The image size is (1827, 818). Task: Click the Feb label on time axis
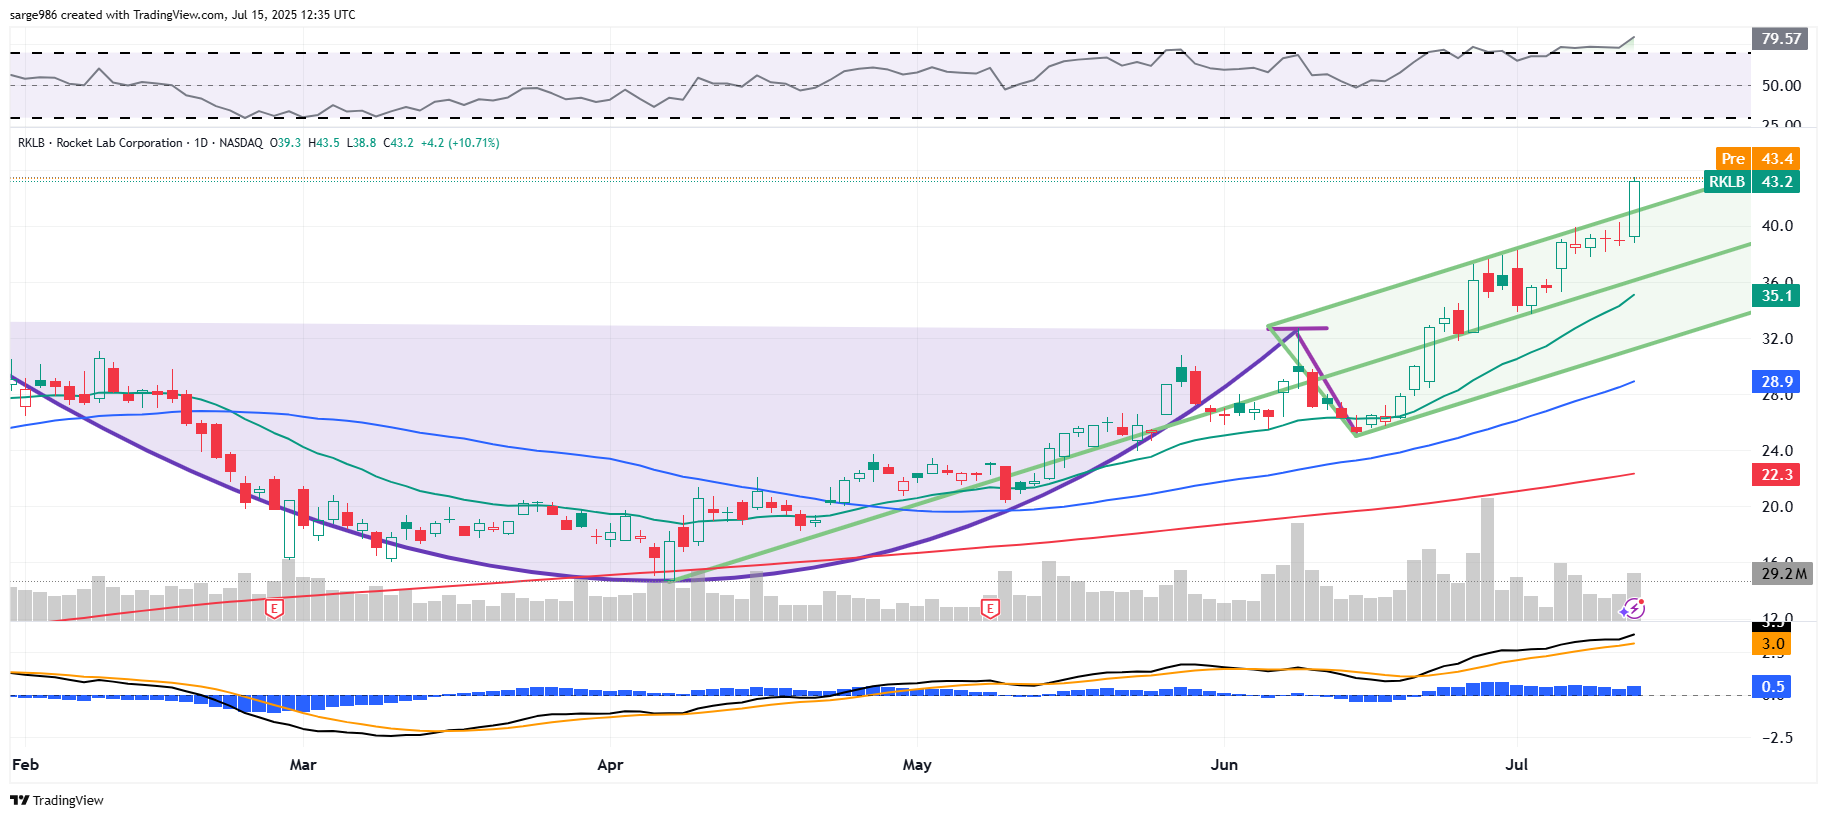(x=25, y=765)
